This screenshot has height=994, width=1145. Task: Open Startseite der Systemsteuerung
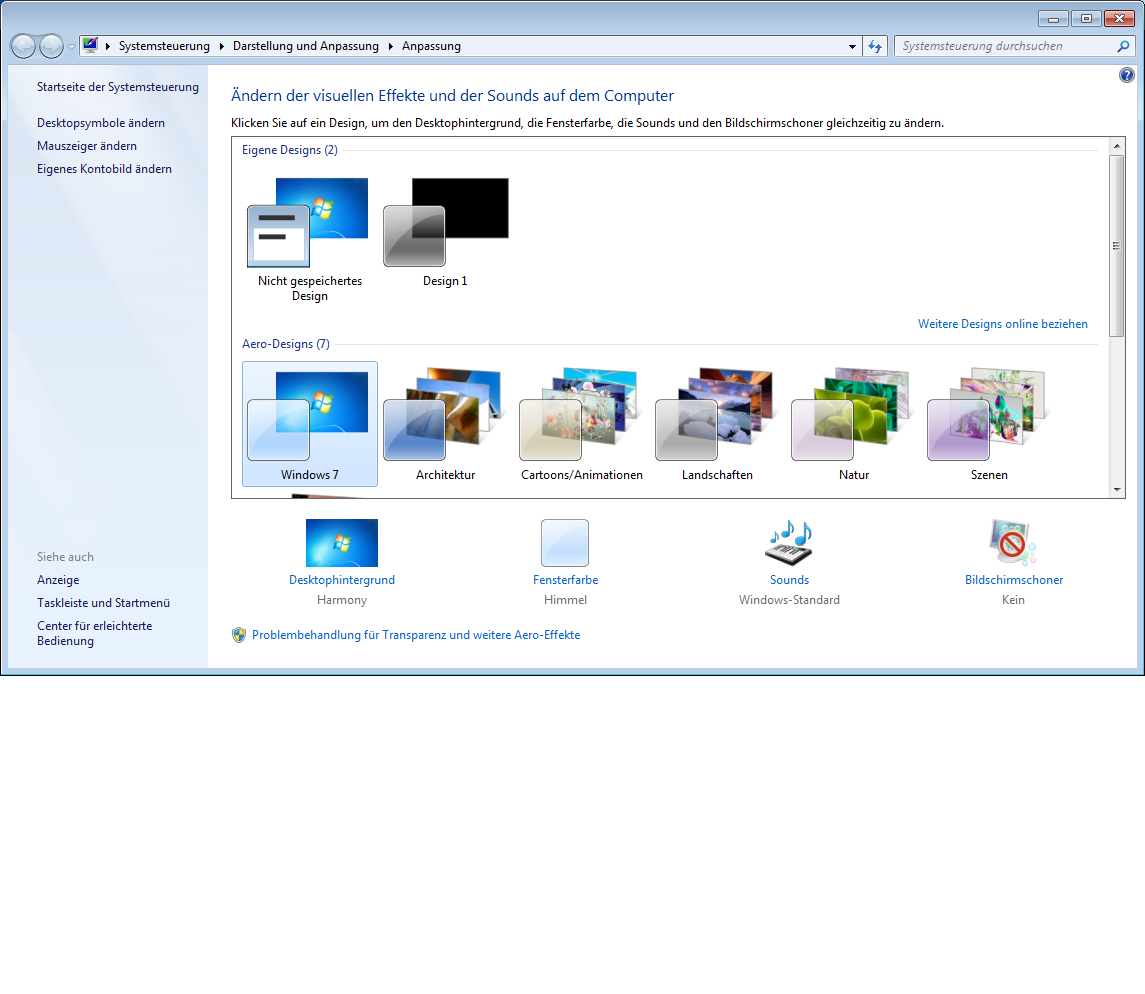coord(118,87)
